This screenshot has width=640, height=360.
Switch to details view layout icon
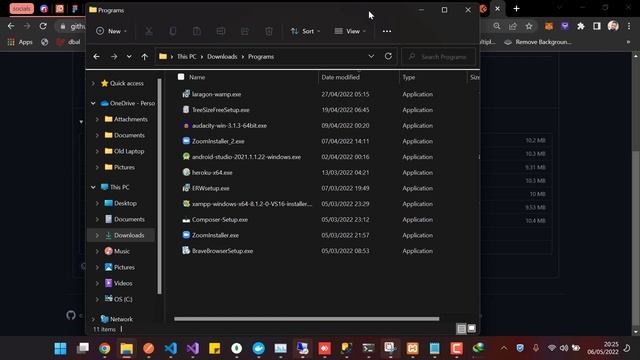[x=461, y=329]
